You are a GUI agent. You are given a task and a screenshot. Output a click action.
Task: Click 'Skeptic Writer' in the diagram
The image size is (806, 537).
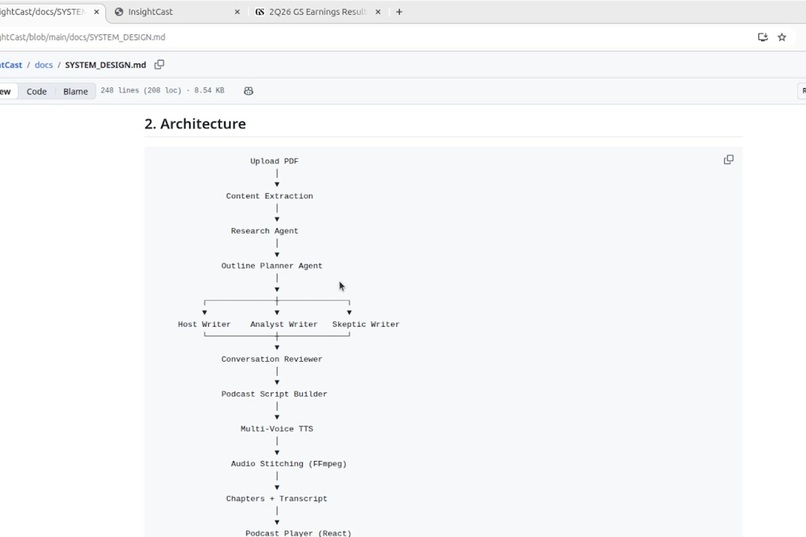pyautogui.click(x=365, y=324)
